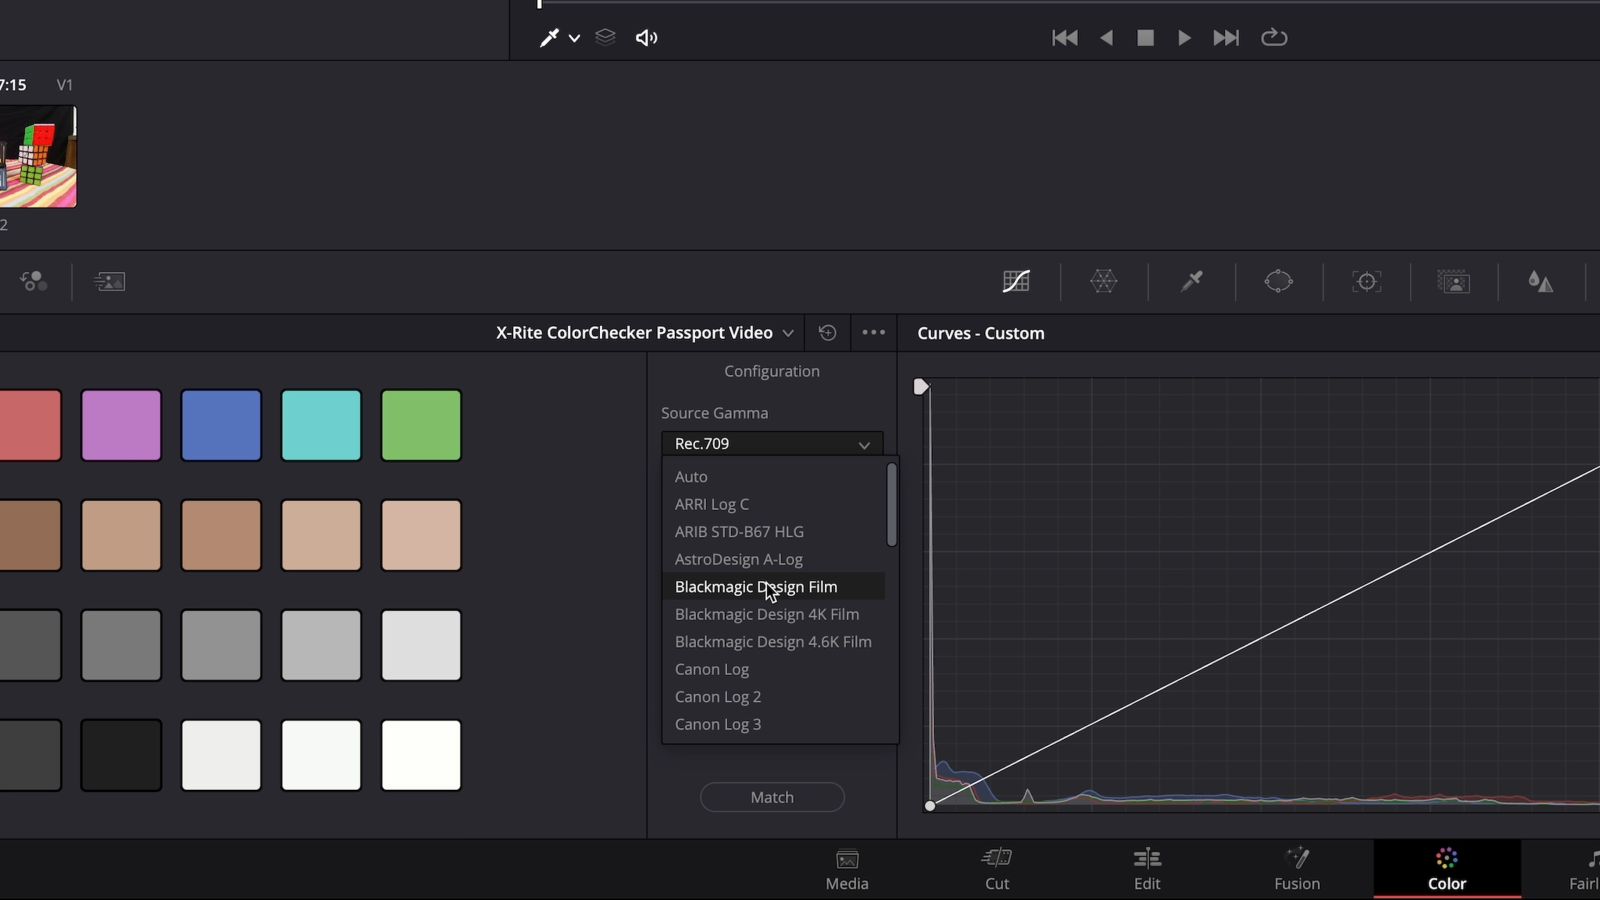The width and height of the screenshot is (1600, 900).
Task: Click the black chart swatch
Action: pyautogui.click(x=121, y=755)
